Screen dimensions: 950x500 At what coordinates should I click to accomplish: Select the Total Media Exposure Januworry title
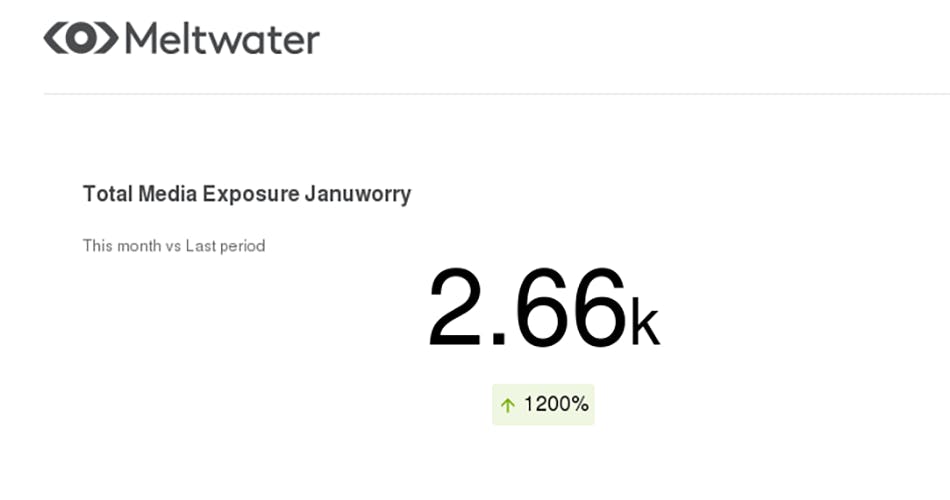247,194
